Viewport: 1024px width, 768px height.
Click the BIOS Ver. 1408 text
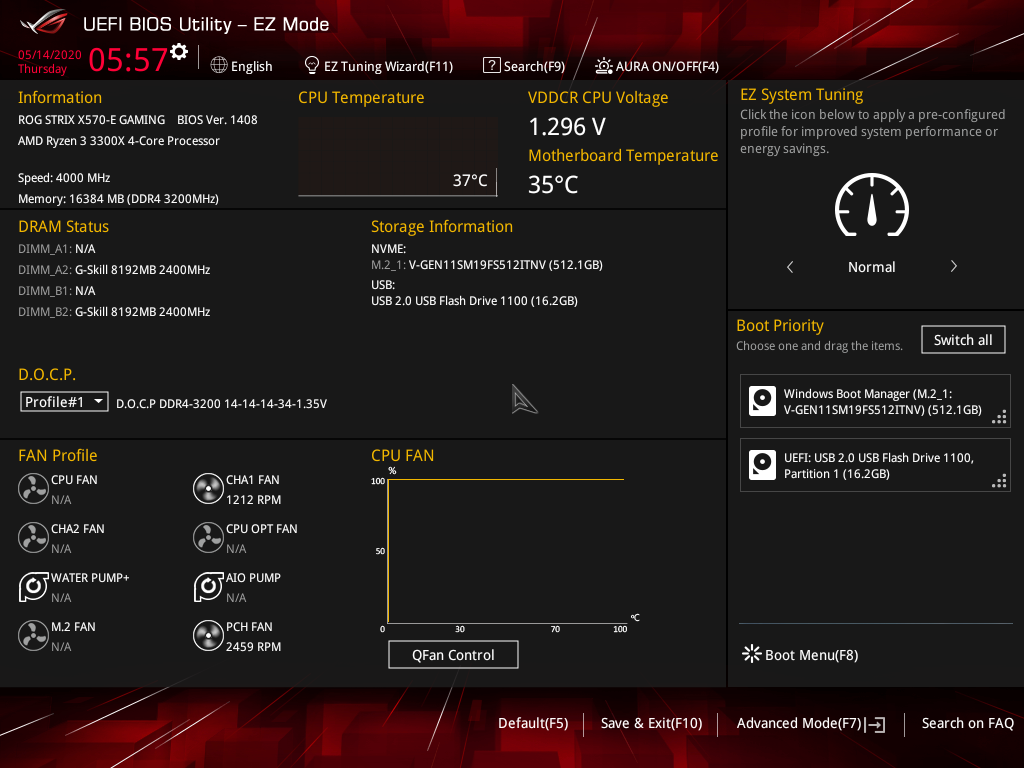click(x=217, y=120)
